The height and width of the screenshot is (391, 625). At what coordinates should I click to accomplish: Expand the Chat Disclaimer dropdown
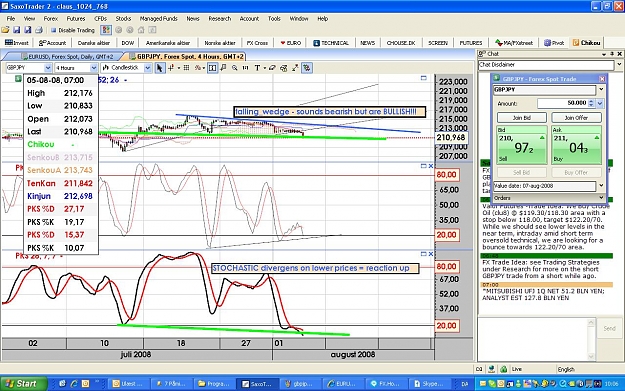619,65
